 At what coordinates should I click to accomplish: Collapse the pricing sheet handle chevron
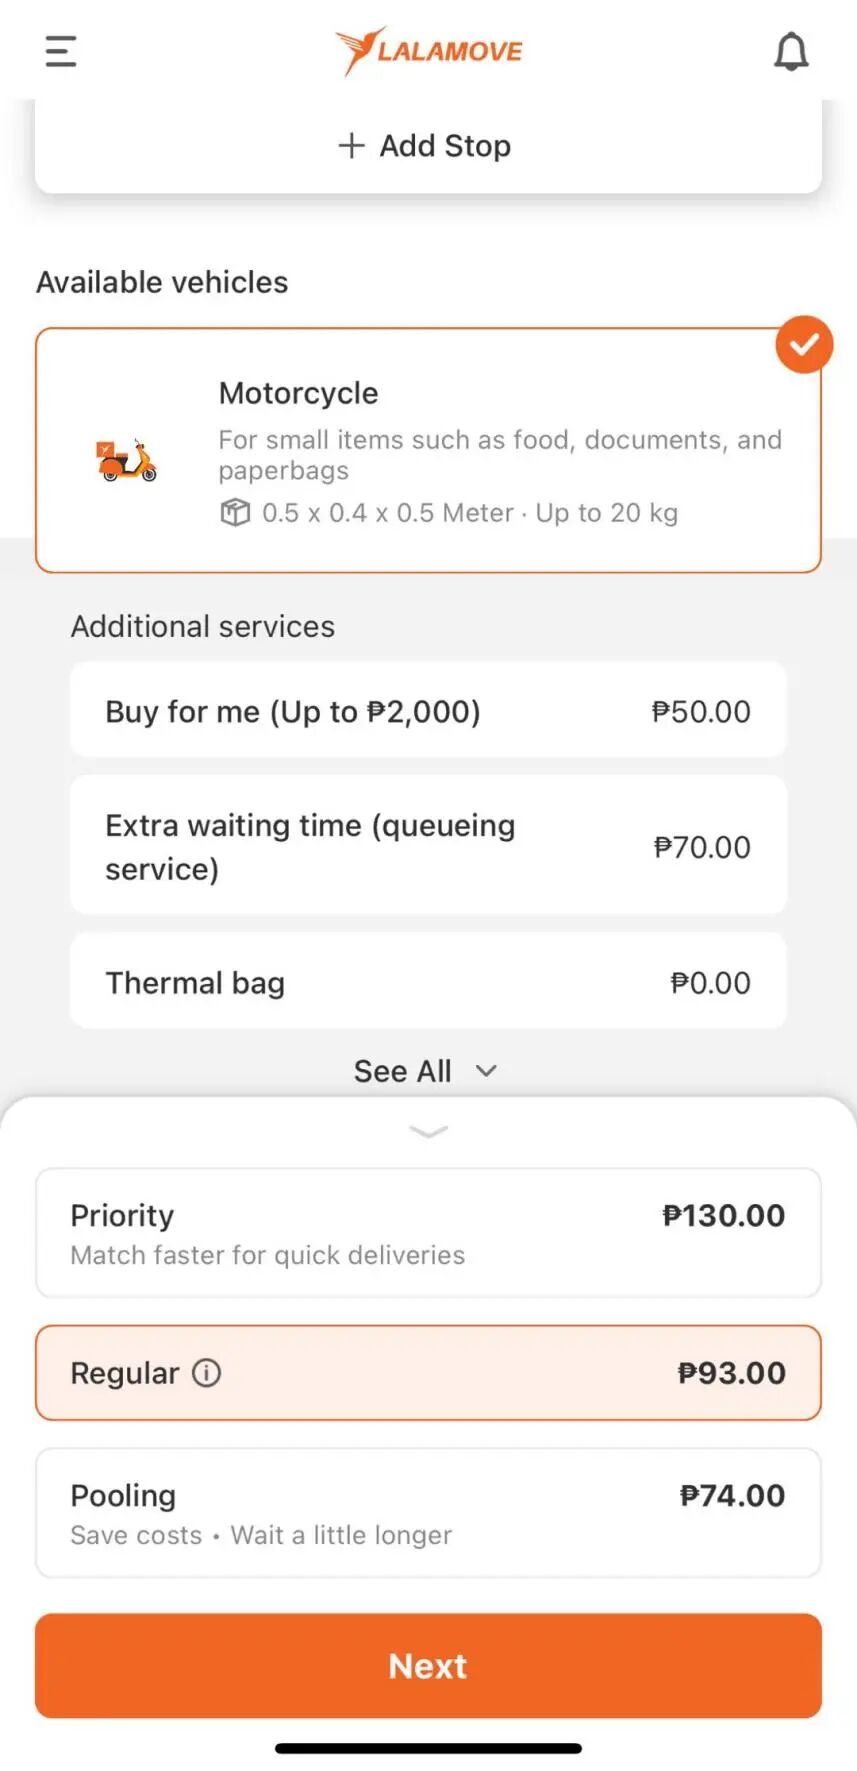coord(428,1132)
